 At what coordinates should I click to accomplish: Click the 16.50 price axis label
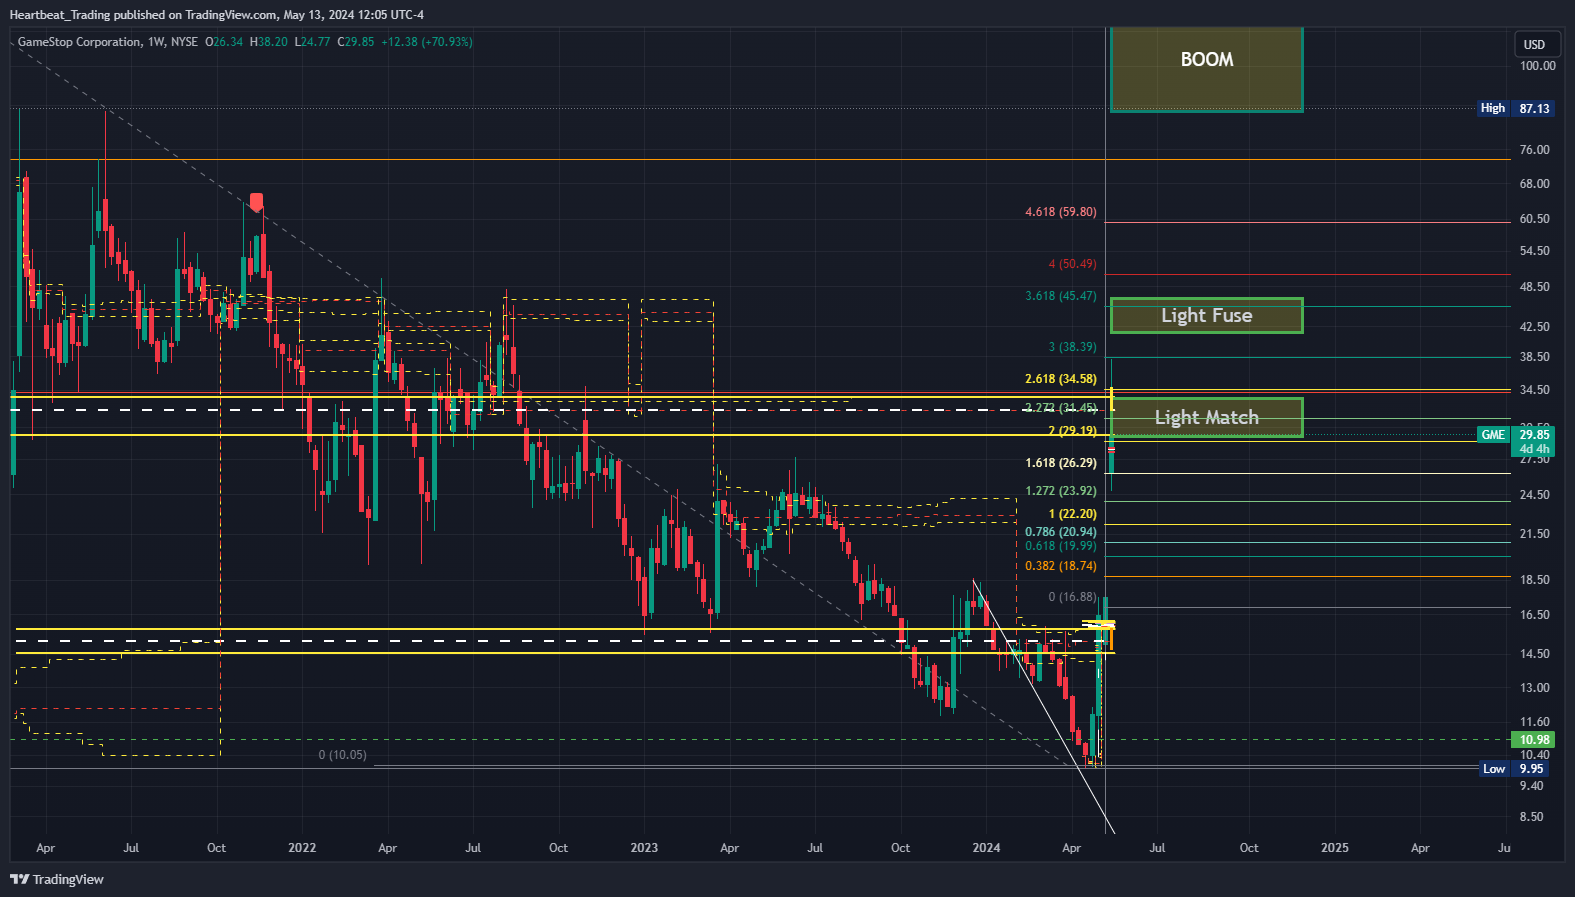coord(1534,615)
